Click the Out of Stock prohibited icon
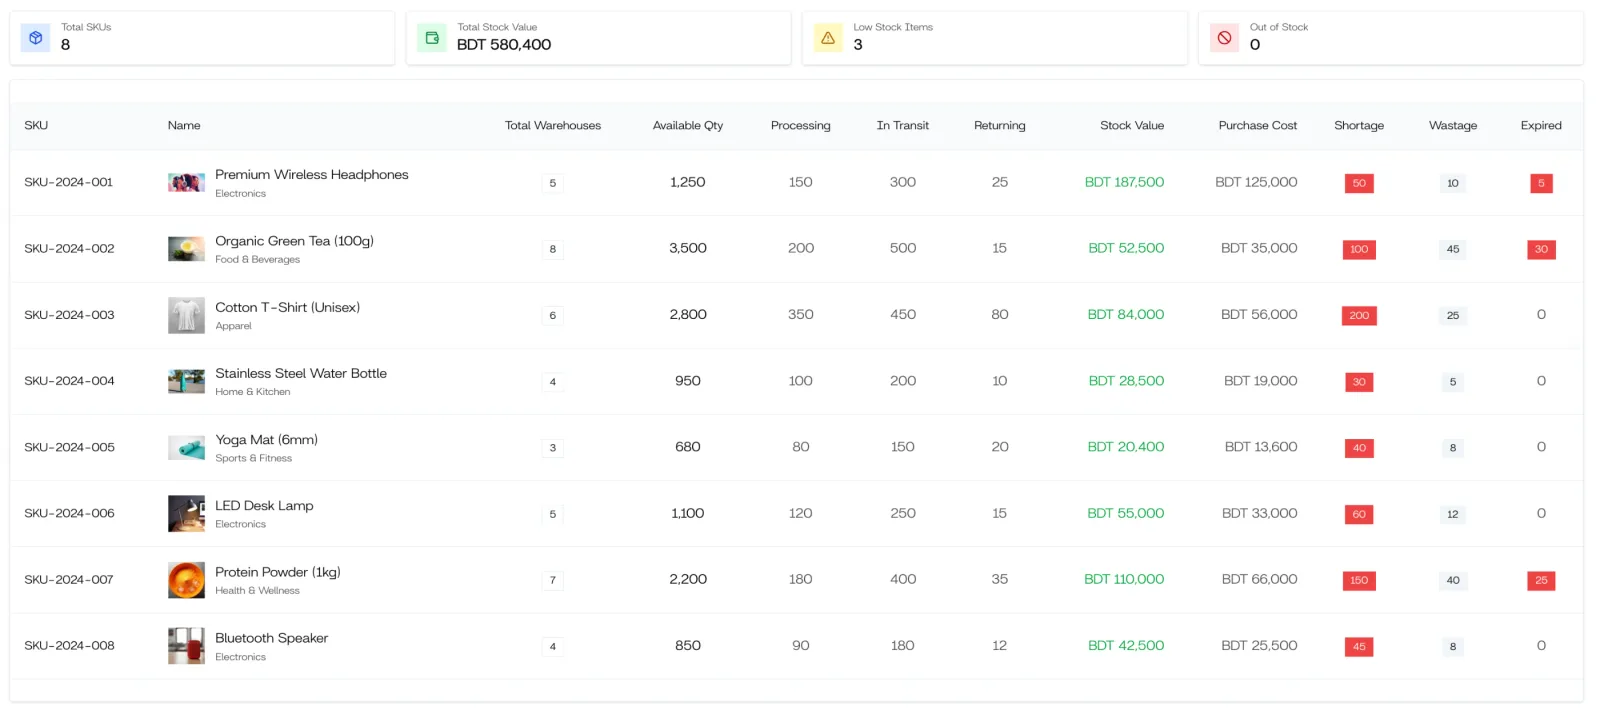 1224,38
